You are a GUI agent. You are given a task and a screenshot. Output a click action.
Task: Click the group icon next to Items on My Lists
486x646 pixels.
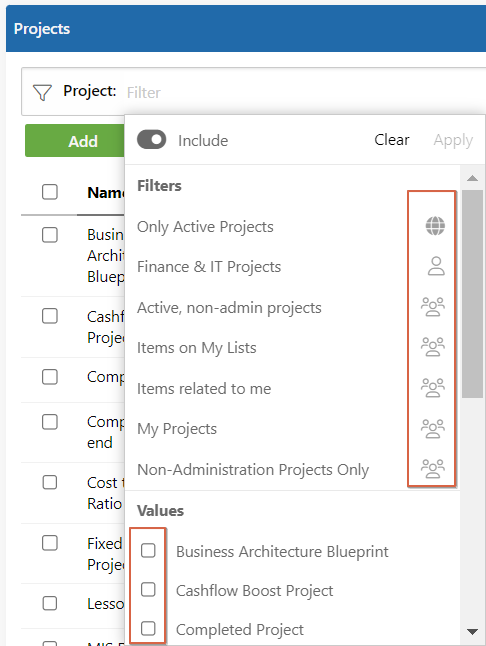pyautogui.click(x=432, y=347)
